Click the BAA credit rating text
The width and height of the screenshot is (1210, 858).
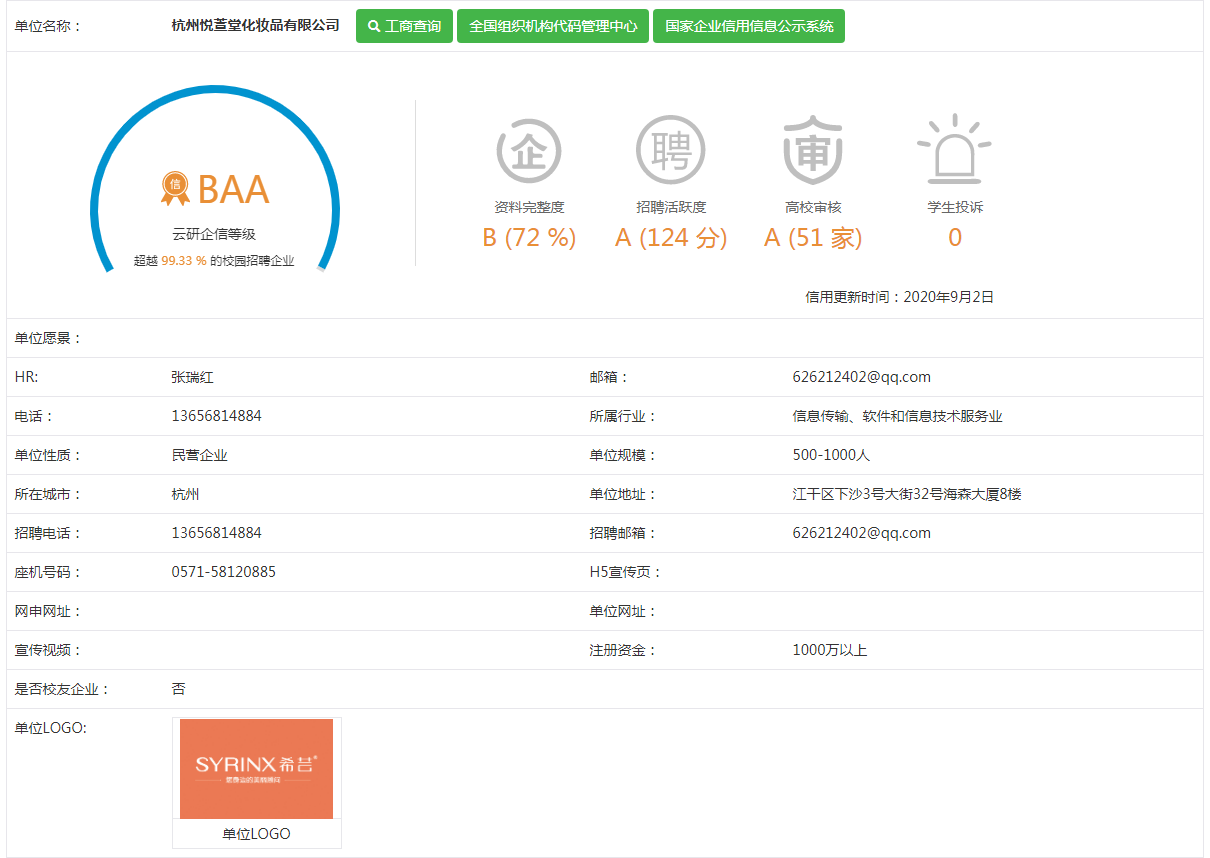pos(233,189)
